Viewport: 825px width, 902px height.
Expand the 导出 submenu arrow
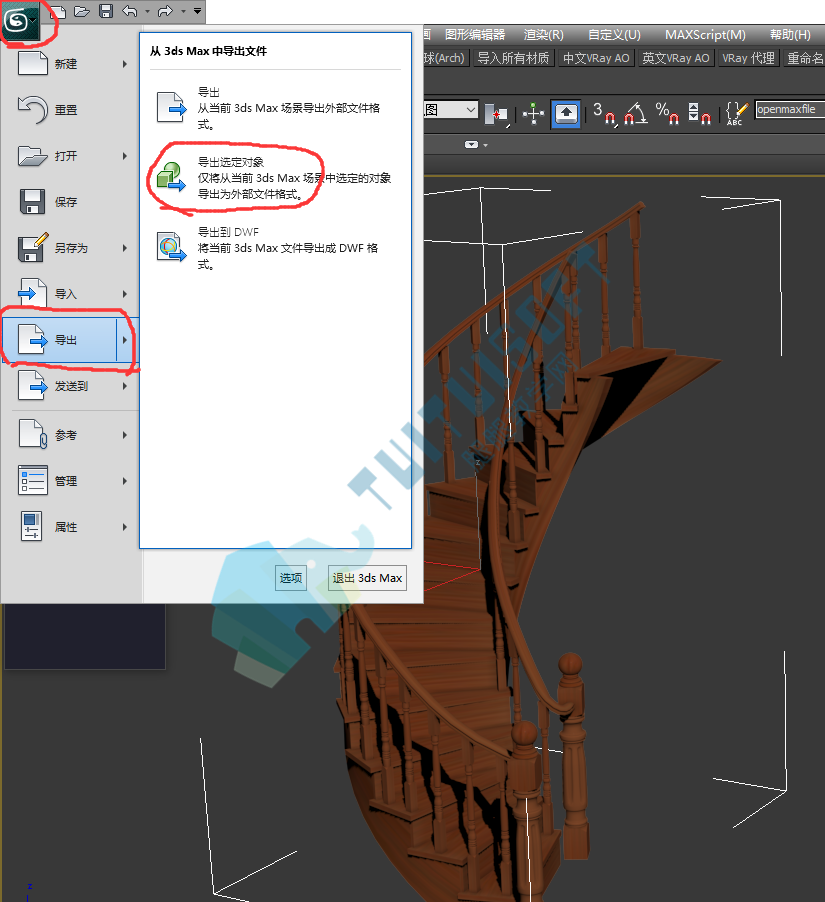point(126,340)
